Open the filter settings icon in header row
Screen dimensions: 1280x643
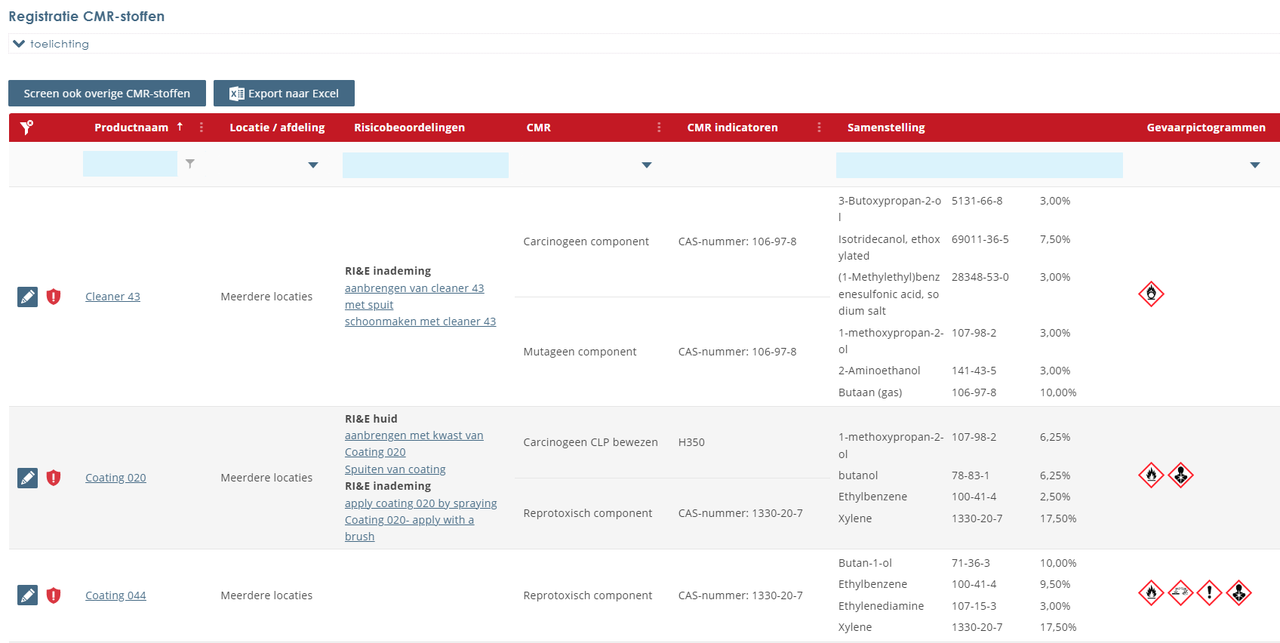tap(26, 127)
